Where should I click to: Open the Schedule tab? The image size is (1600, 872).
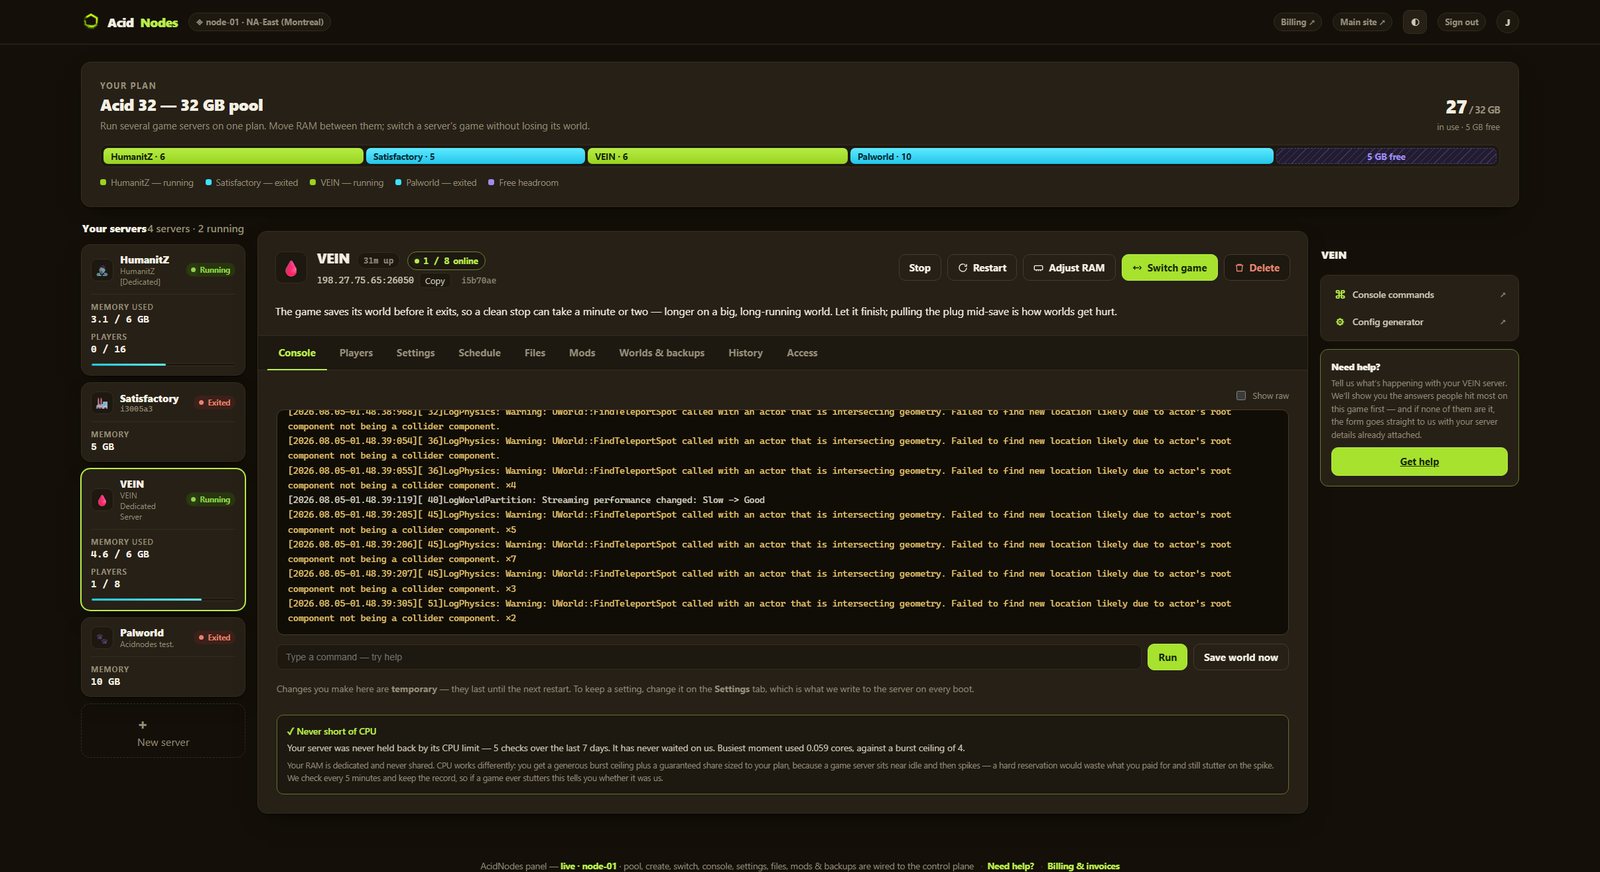[x=479, y=353]
